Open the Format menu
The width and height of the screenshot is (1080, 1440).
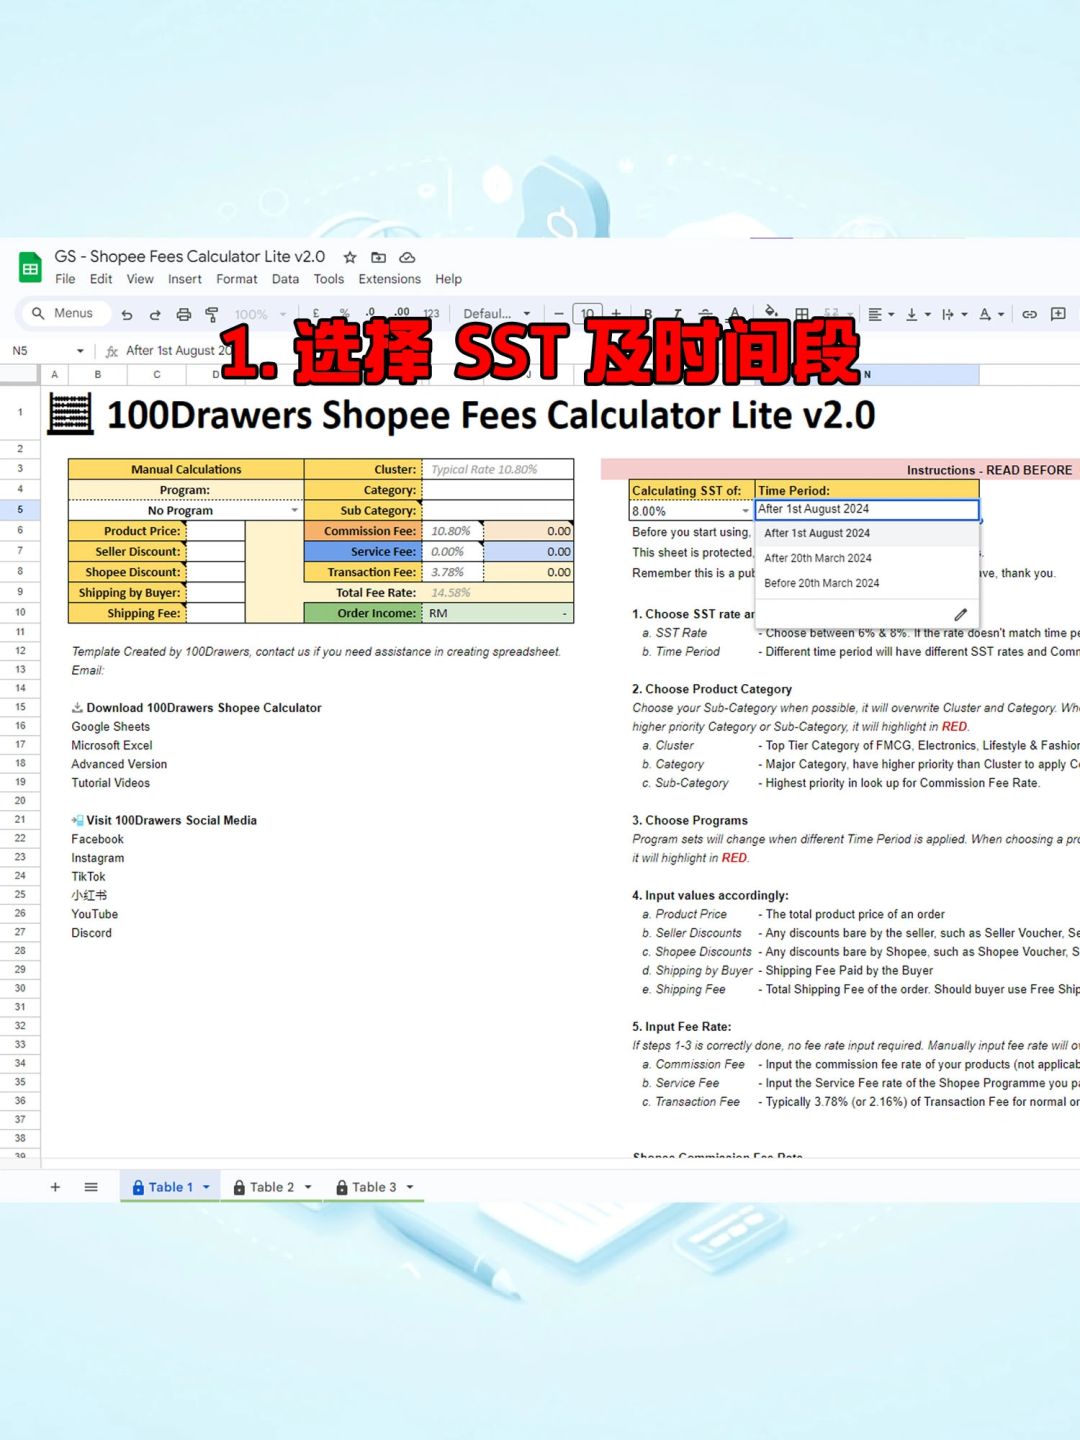[237, 279]
